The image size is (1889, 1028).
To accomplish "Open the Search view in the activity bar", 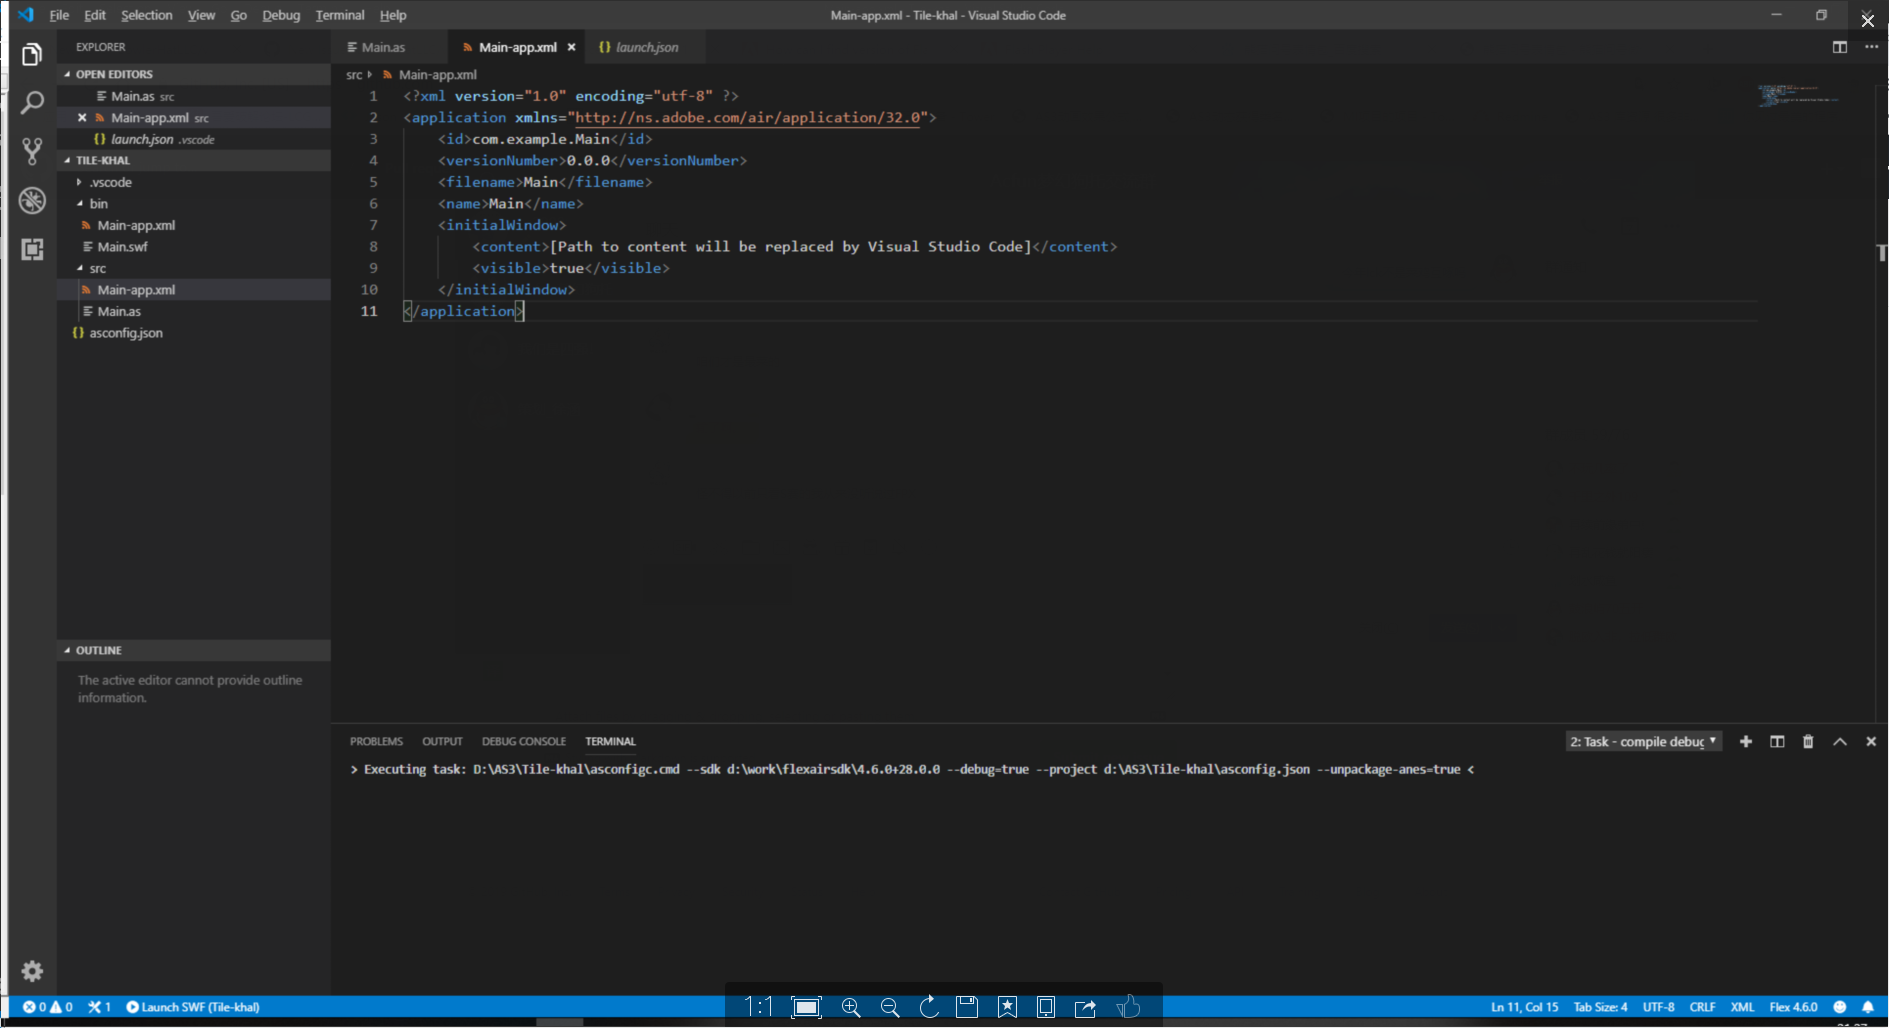I will click(31, 102).
